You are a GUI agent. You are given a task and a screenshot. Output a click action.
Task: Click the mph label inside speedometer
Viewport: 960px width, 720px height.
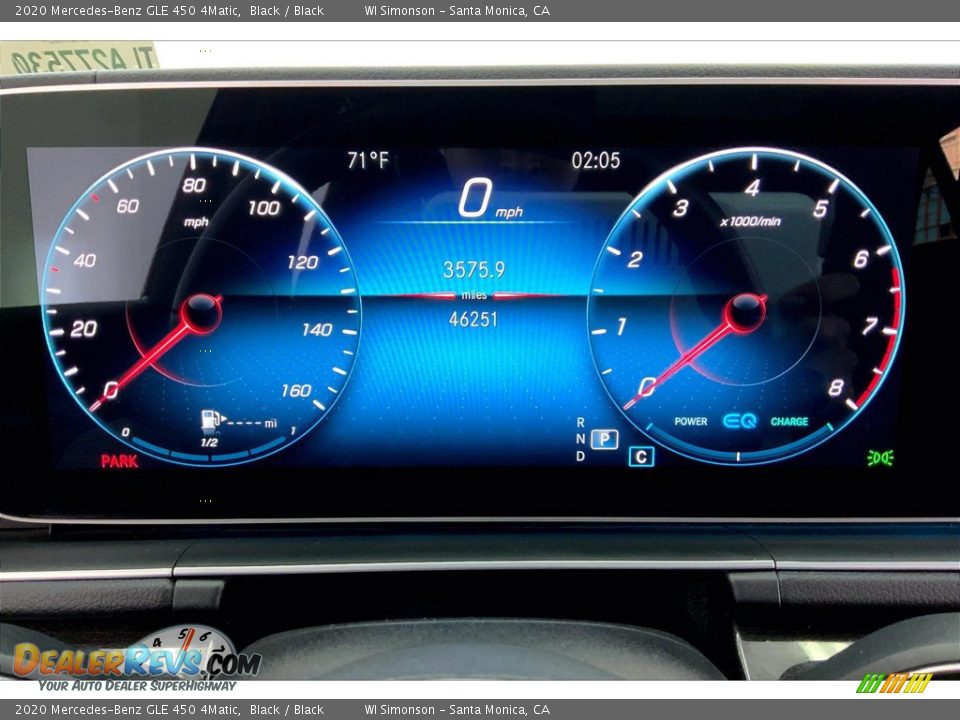(x=197, y=222)
